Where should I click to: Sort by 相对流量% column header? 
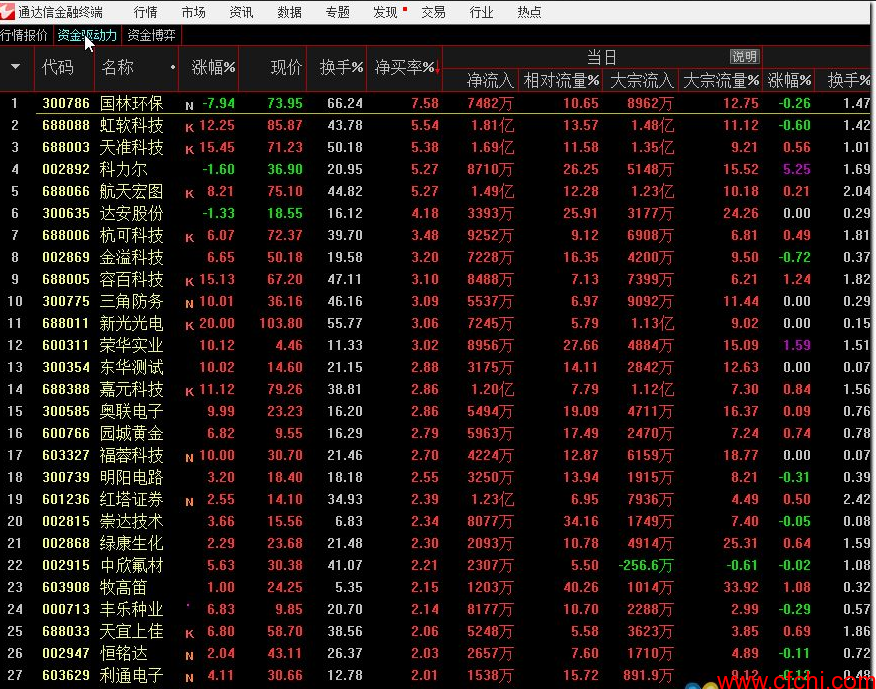coord(561,81)
